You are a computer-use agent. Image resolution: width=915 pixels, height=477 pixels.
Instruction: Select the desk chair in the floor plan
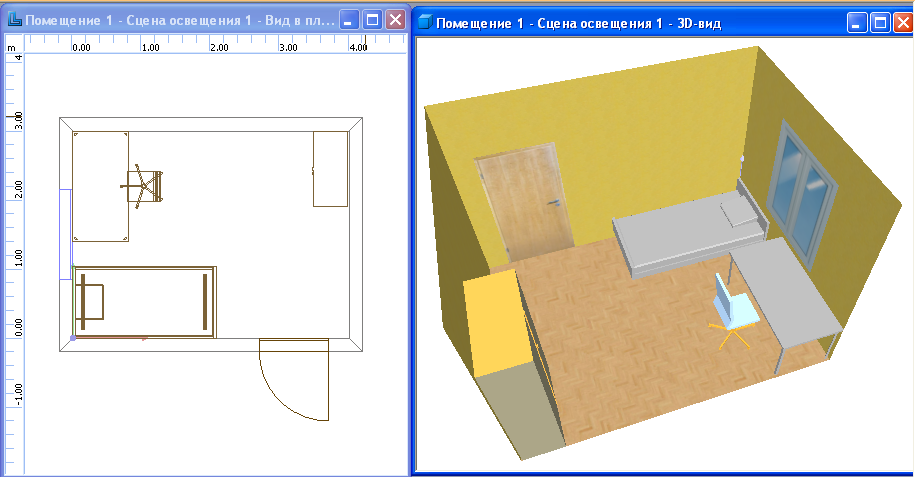coord(144,186)
